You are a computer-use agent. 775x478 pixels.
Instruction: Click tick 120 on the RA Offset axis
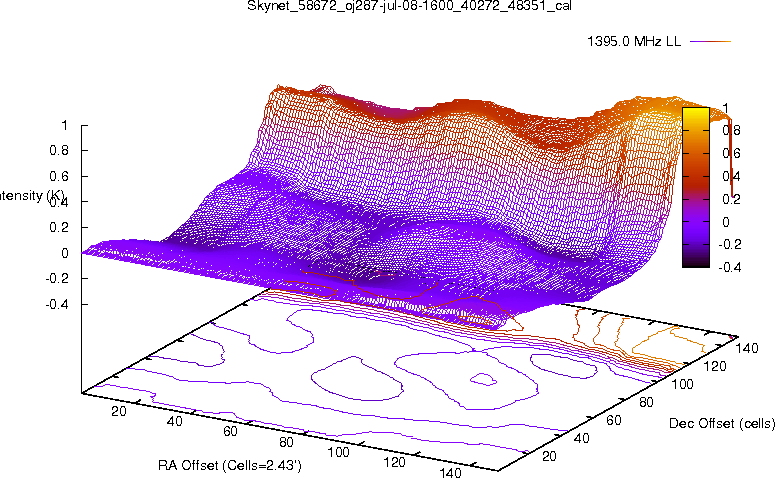(394, 462)
